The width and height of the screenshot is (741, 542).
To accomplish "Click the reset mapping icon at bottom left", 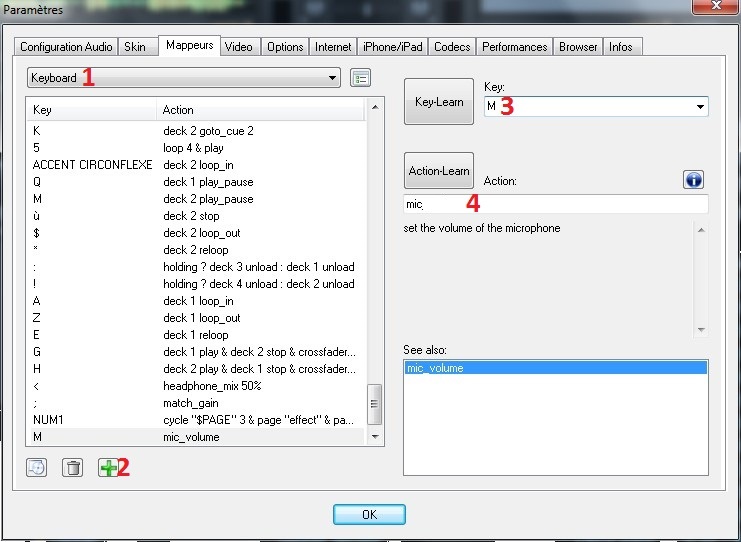I will 37,467.
